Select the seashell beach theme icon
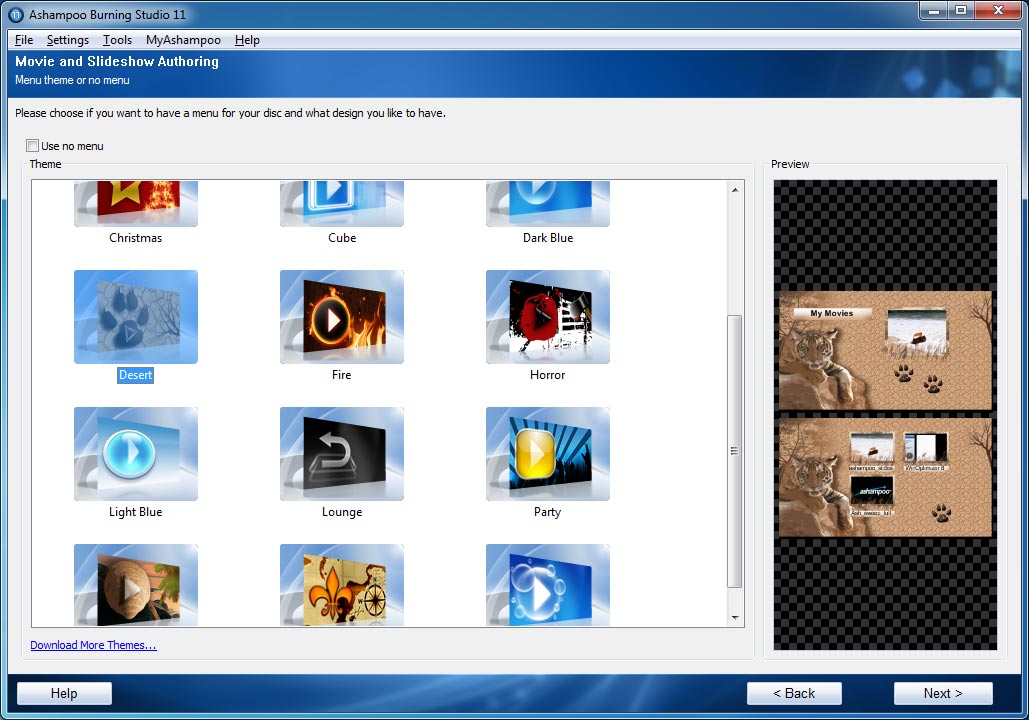The width and height of the screenshot is (1029, 720). coord(136,585)
